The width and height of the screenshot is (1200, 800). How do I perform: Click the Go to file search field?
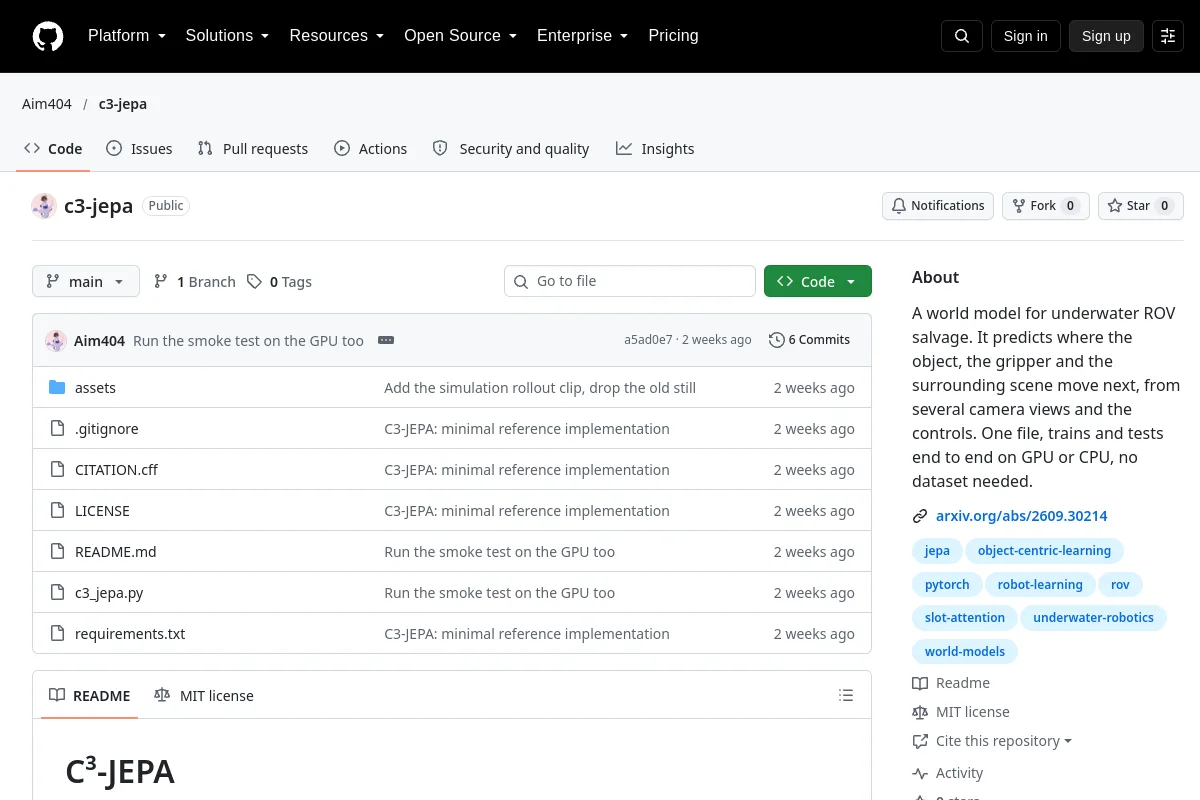pos(630,281)
